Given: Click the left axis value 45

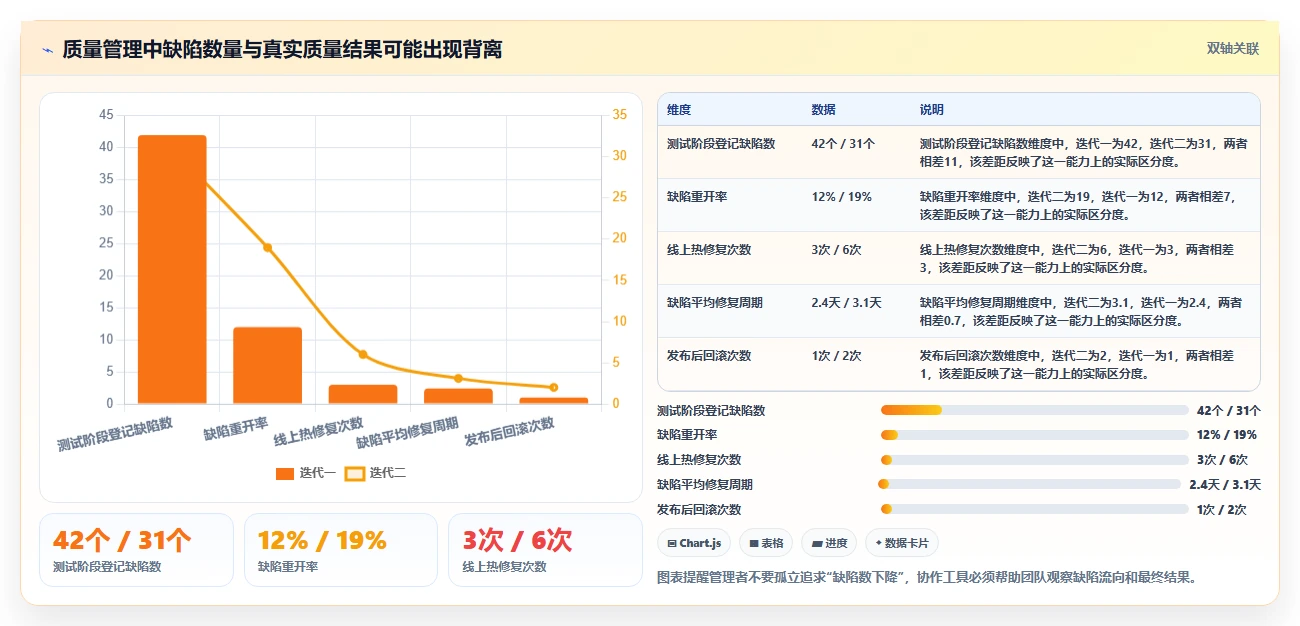Looking at the screenshot, I should [x=106, y=115].
